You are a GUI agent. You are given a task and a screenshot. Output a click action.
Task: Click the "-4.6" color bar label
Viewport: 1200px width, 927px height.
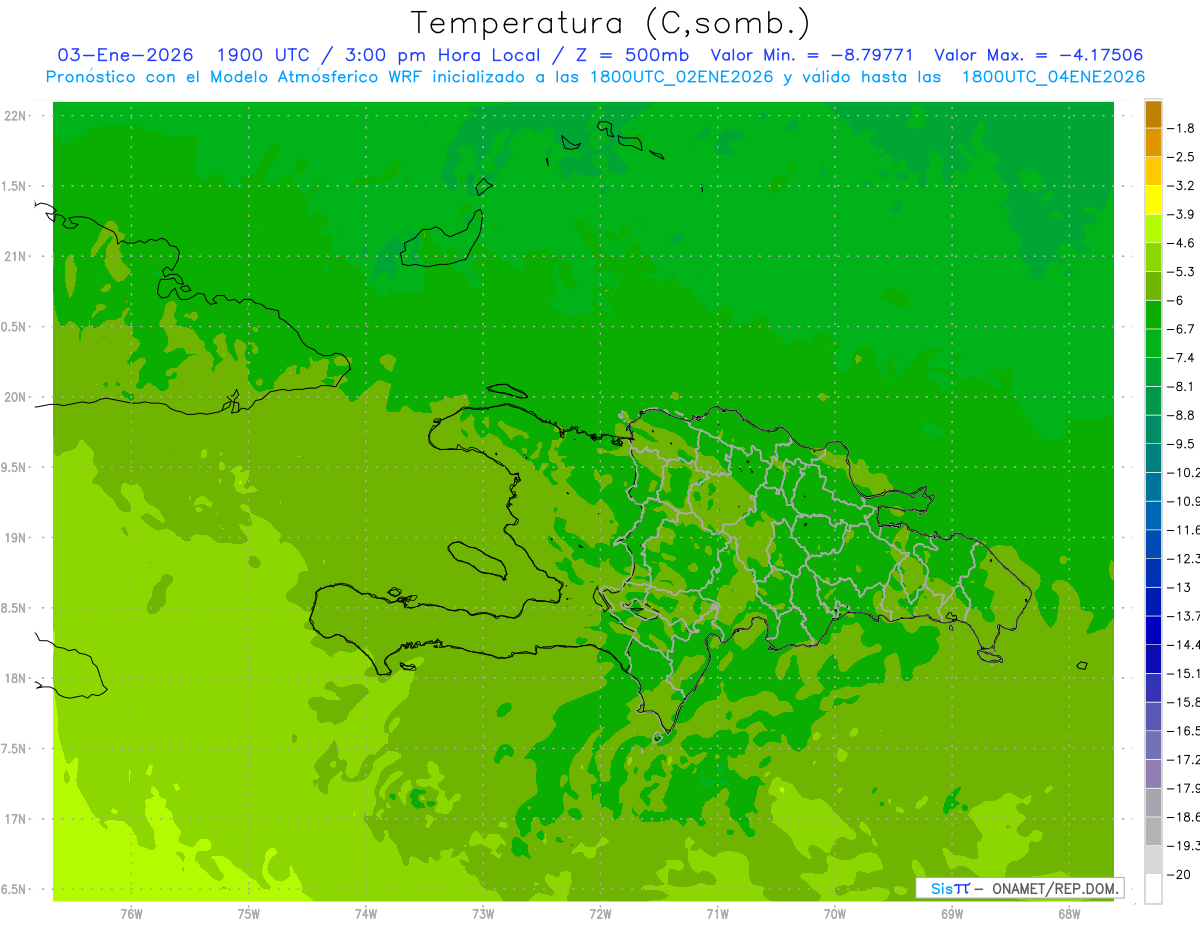coord(1181,243)
